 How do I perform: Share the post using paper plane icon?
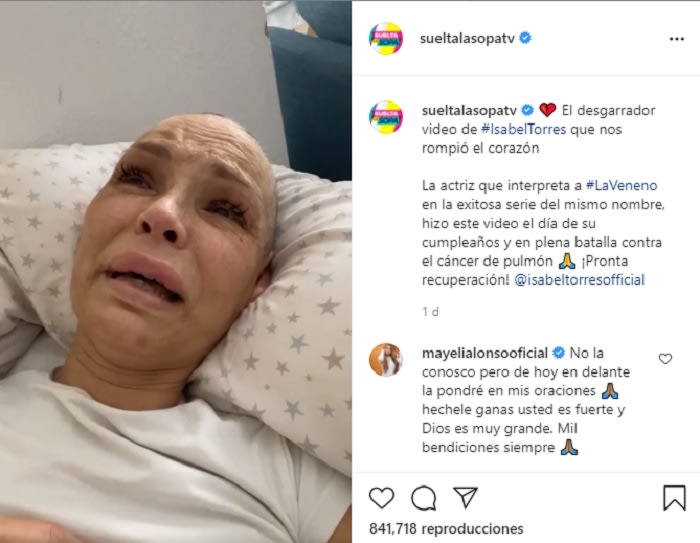click(466, 497)
